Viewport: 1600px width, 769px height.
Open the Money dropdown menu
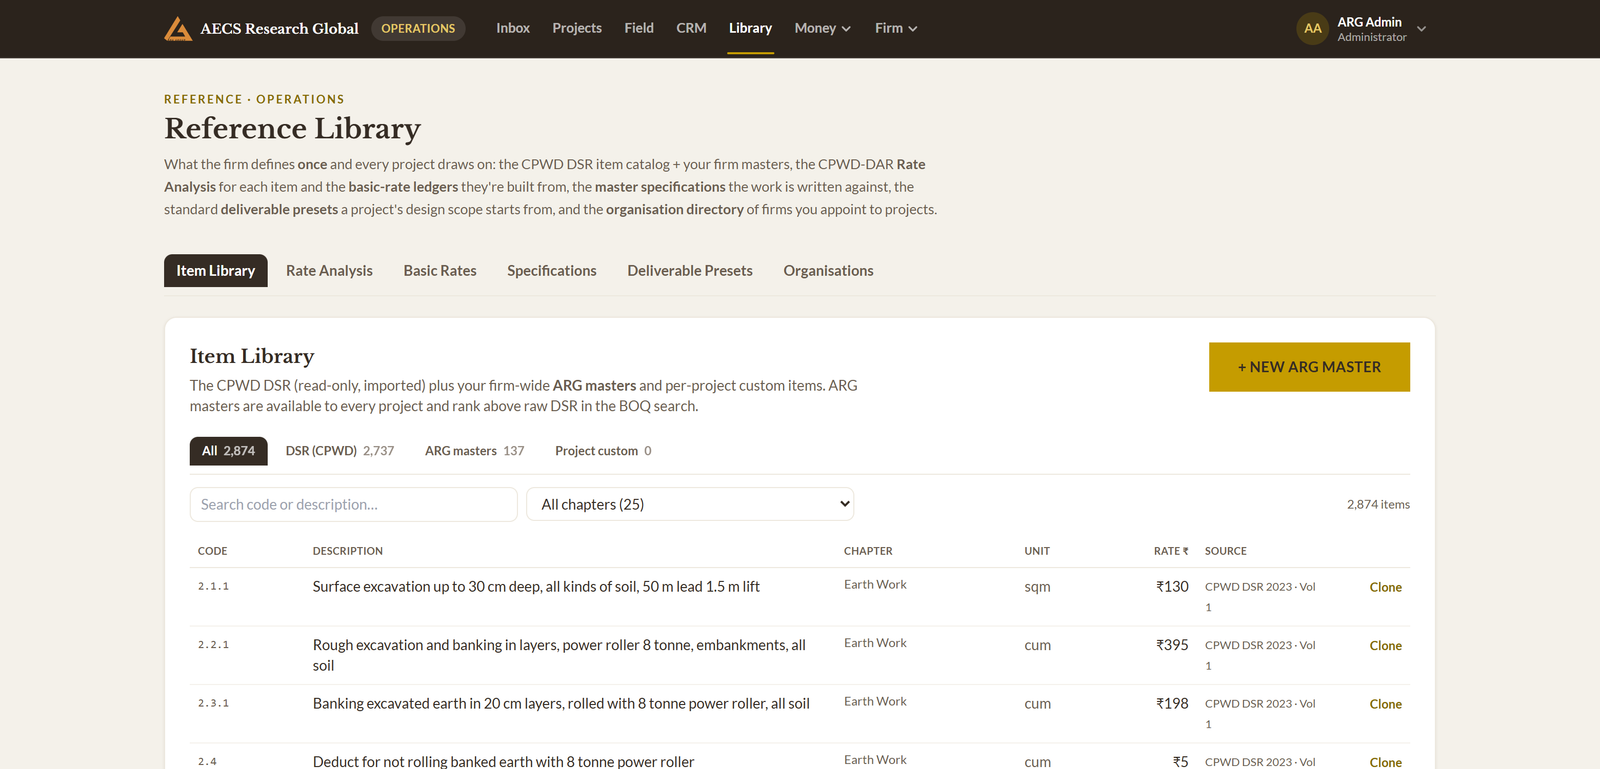(822, 28)
